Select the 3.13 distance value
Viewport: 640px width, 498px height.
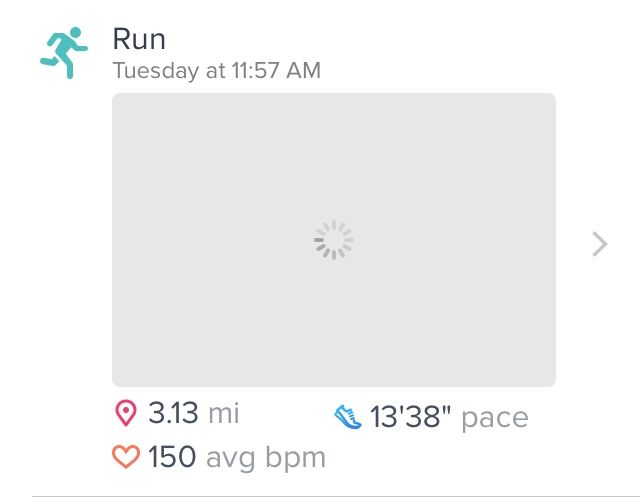pos(173,413)
